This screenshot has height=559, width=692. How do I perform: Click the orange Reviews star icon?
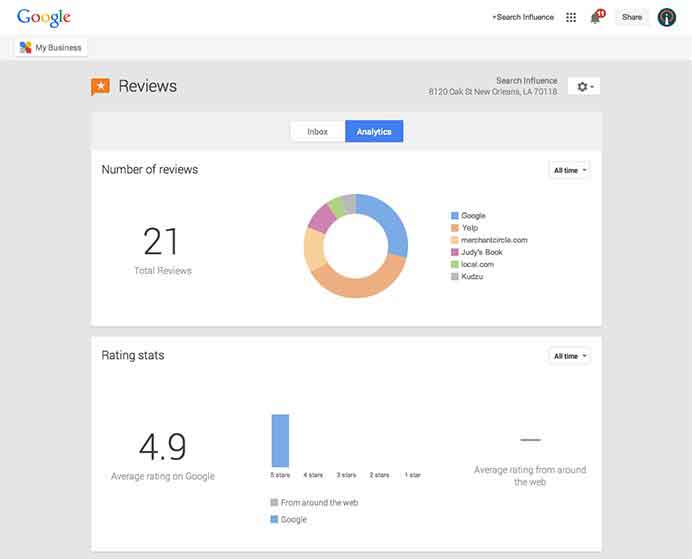click(x=100, y=86)
